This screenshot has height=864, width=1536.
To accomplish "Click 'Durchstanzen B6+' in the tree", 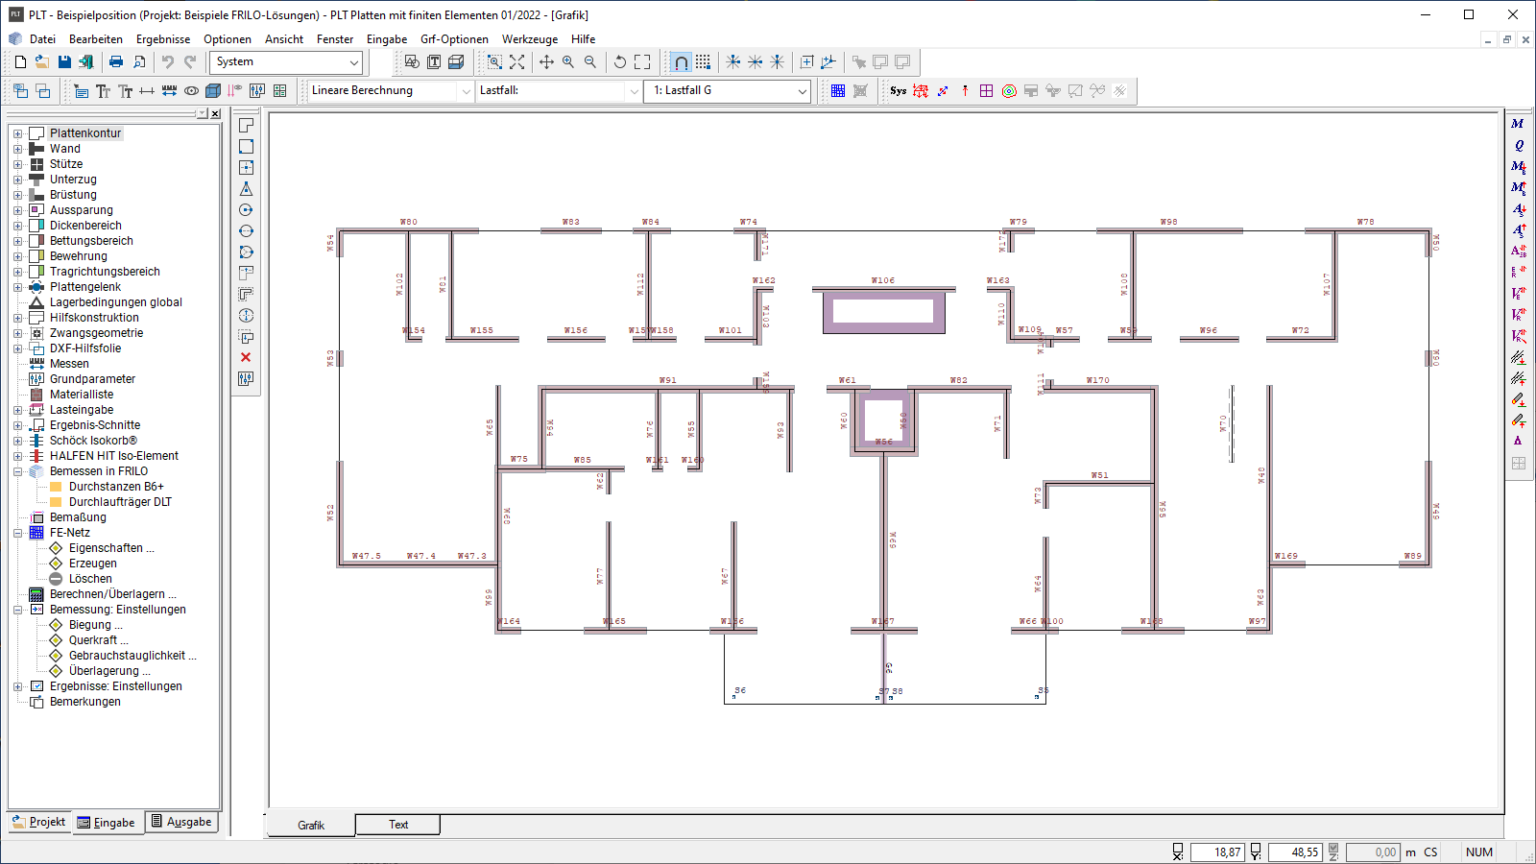I will [116, 487].
